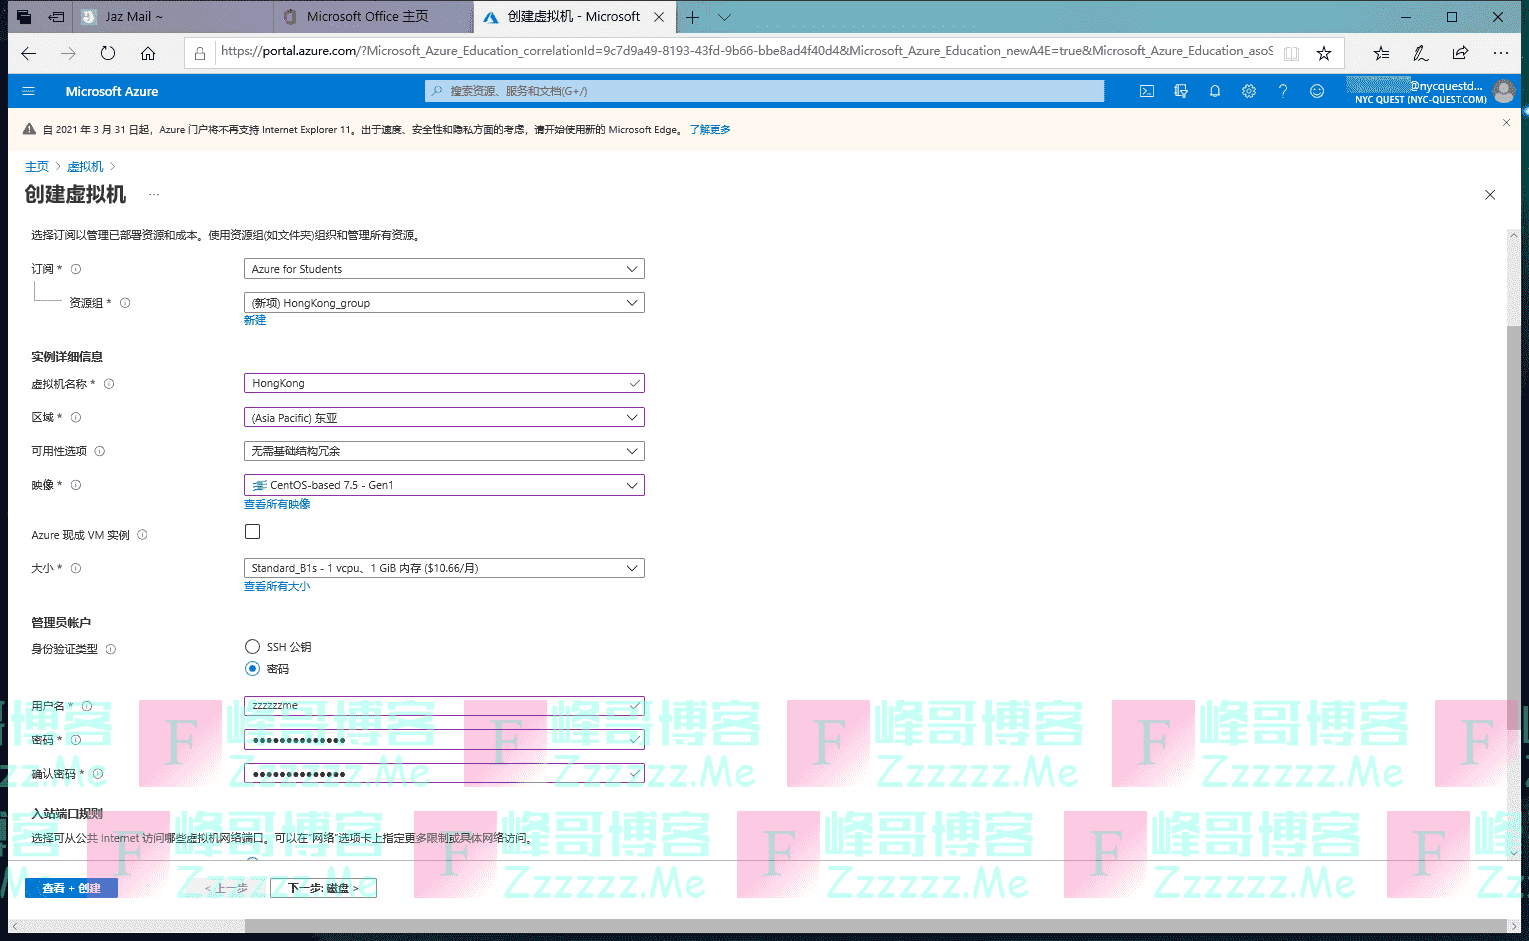Click browser forward arrow
Viewport: 1529px width, 941px height.
coord(68,53)
